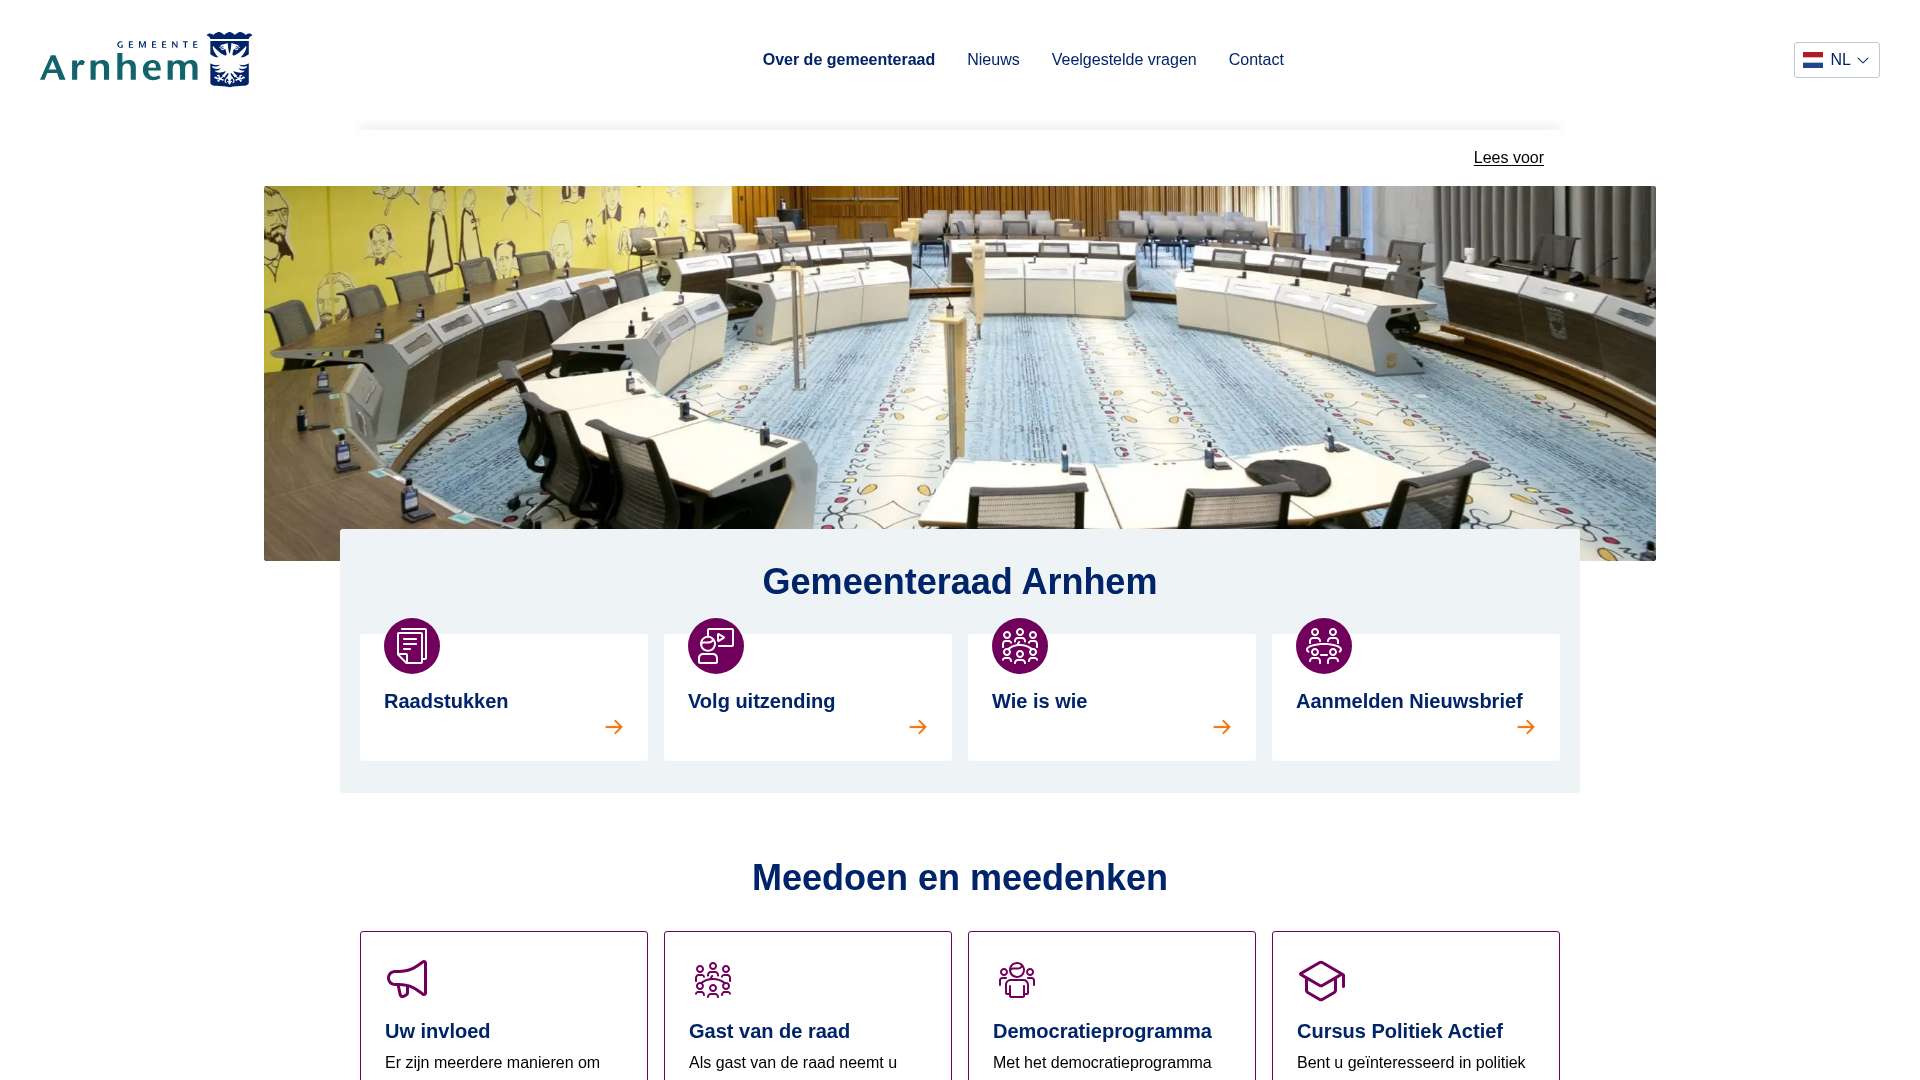Click the Volg uitzending video icon

[x=716, y=646]
